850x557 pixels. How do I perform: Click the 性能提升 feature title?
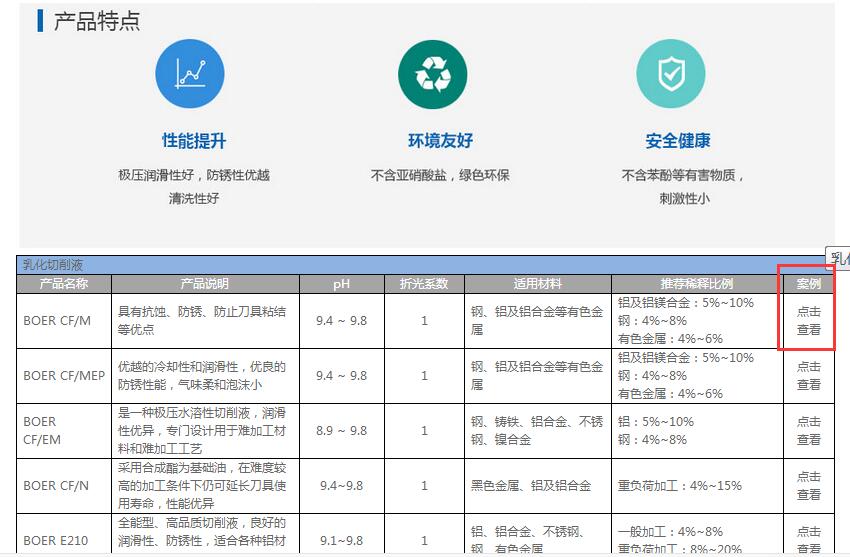tap(194, 141)
